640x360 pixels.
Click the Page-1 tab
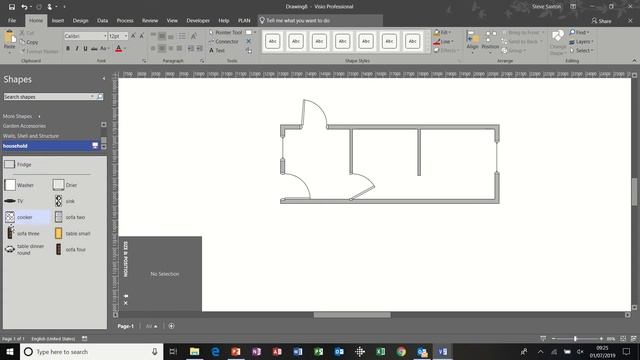tap(126, 326)
